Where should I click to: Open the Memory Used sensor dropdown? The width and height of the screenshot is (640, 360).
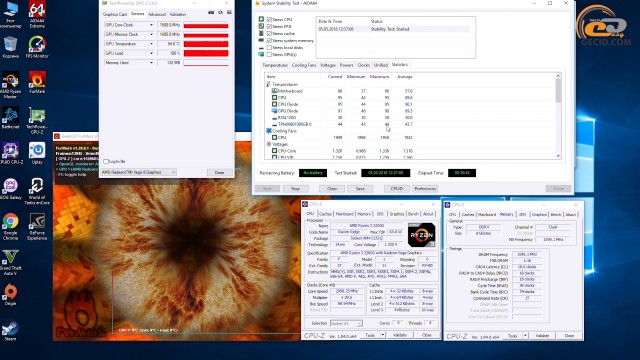(151, 63)
